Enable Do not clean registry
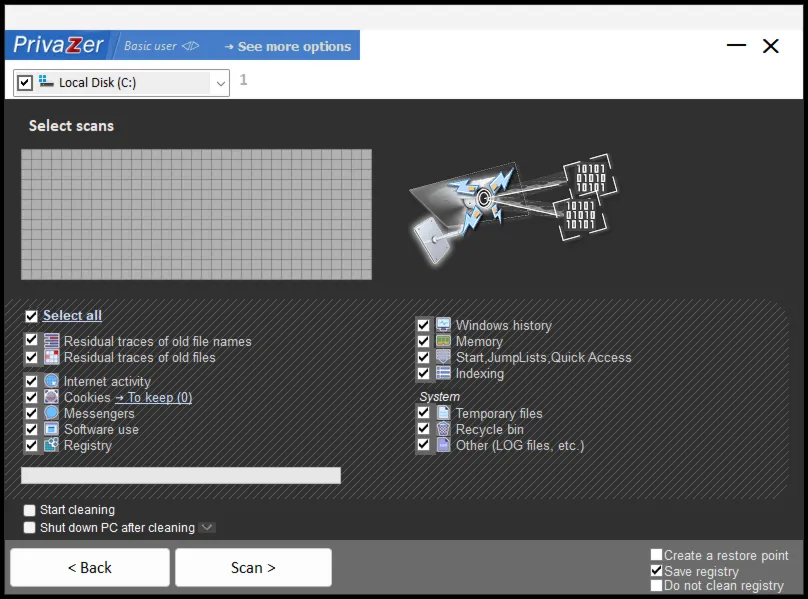 pos(656,586)
